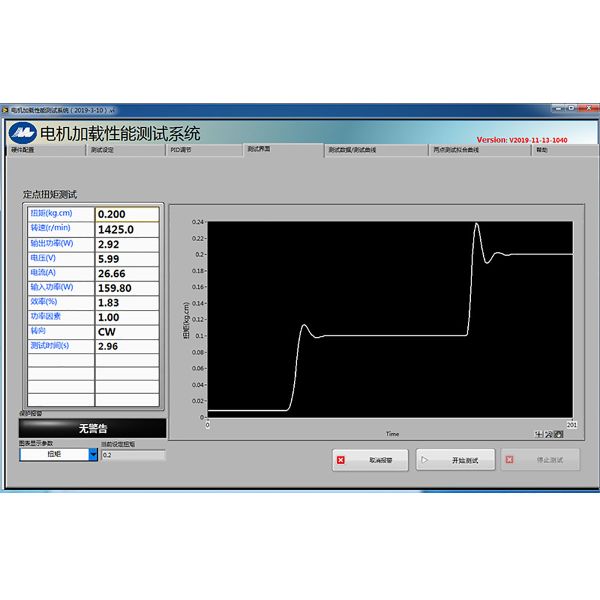Click the 0.24 y-axis scale label
This screenshot has height=600, width=600.
[197, 222]
